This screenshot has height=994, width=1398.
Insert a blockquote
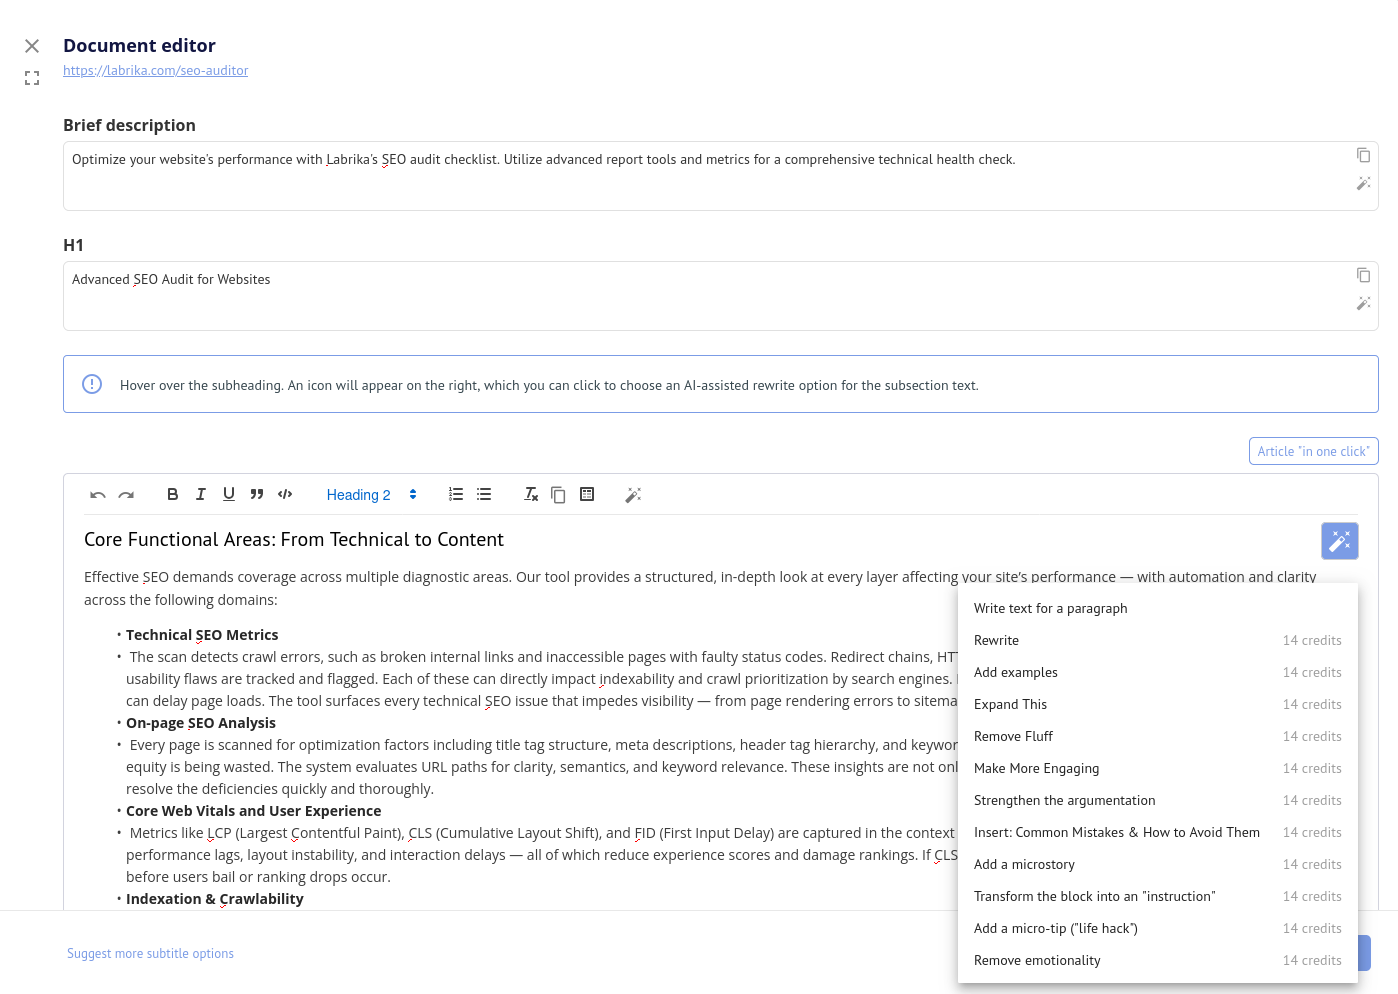coord(257,494)
